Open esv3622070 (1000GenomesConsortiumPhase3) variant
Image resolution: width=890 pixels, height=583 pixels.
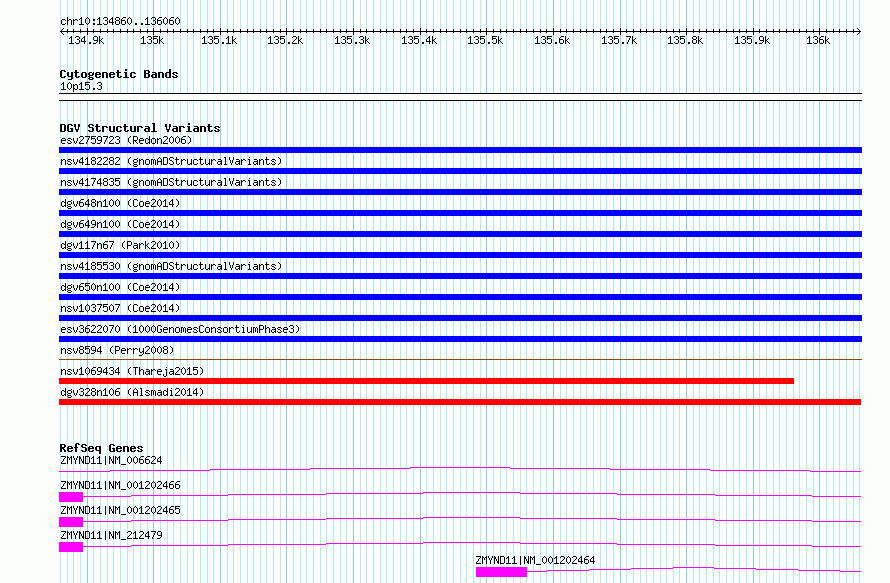(x=180, y=329)
